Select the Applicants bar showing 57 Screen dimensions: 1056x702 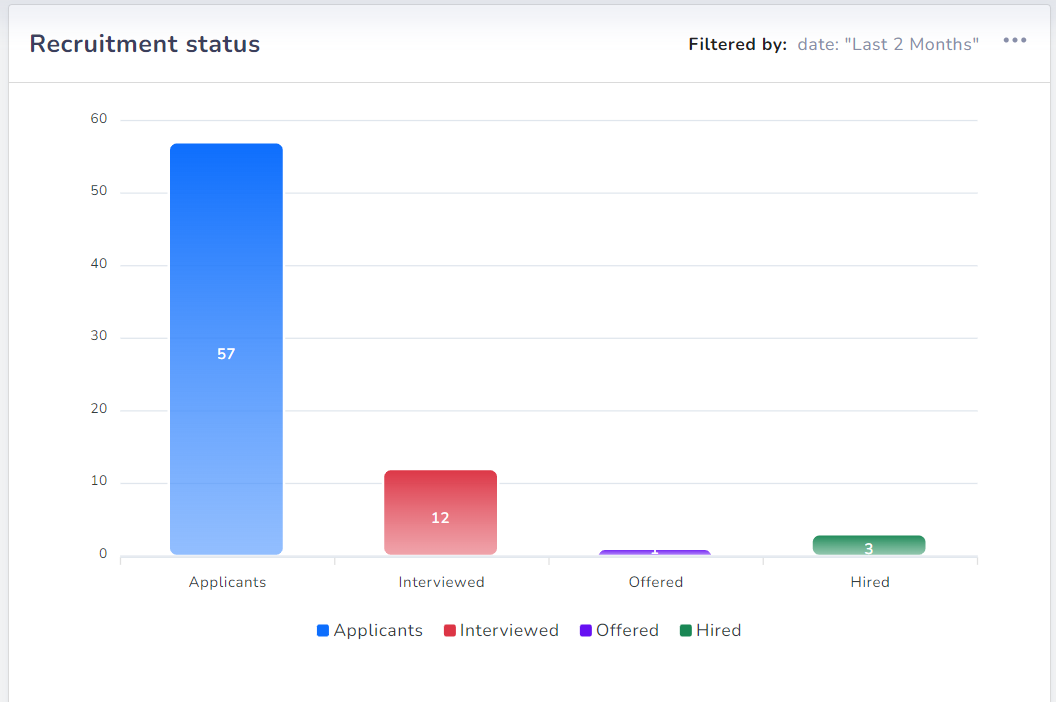coord(226,350)
